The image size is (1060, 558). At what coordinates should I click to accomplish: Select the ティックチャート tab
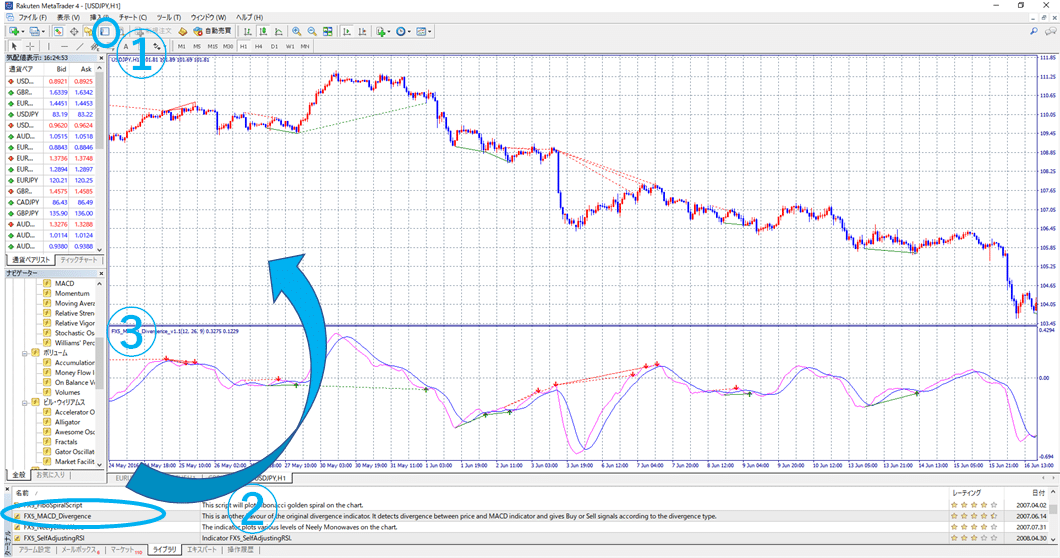point(78,260)
